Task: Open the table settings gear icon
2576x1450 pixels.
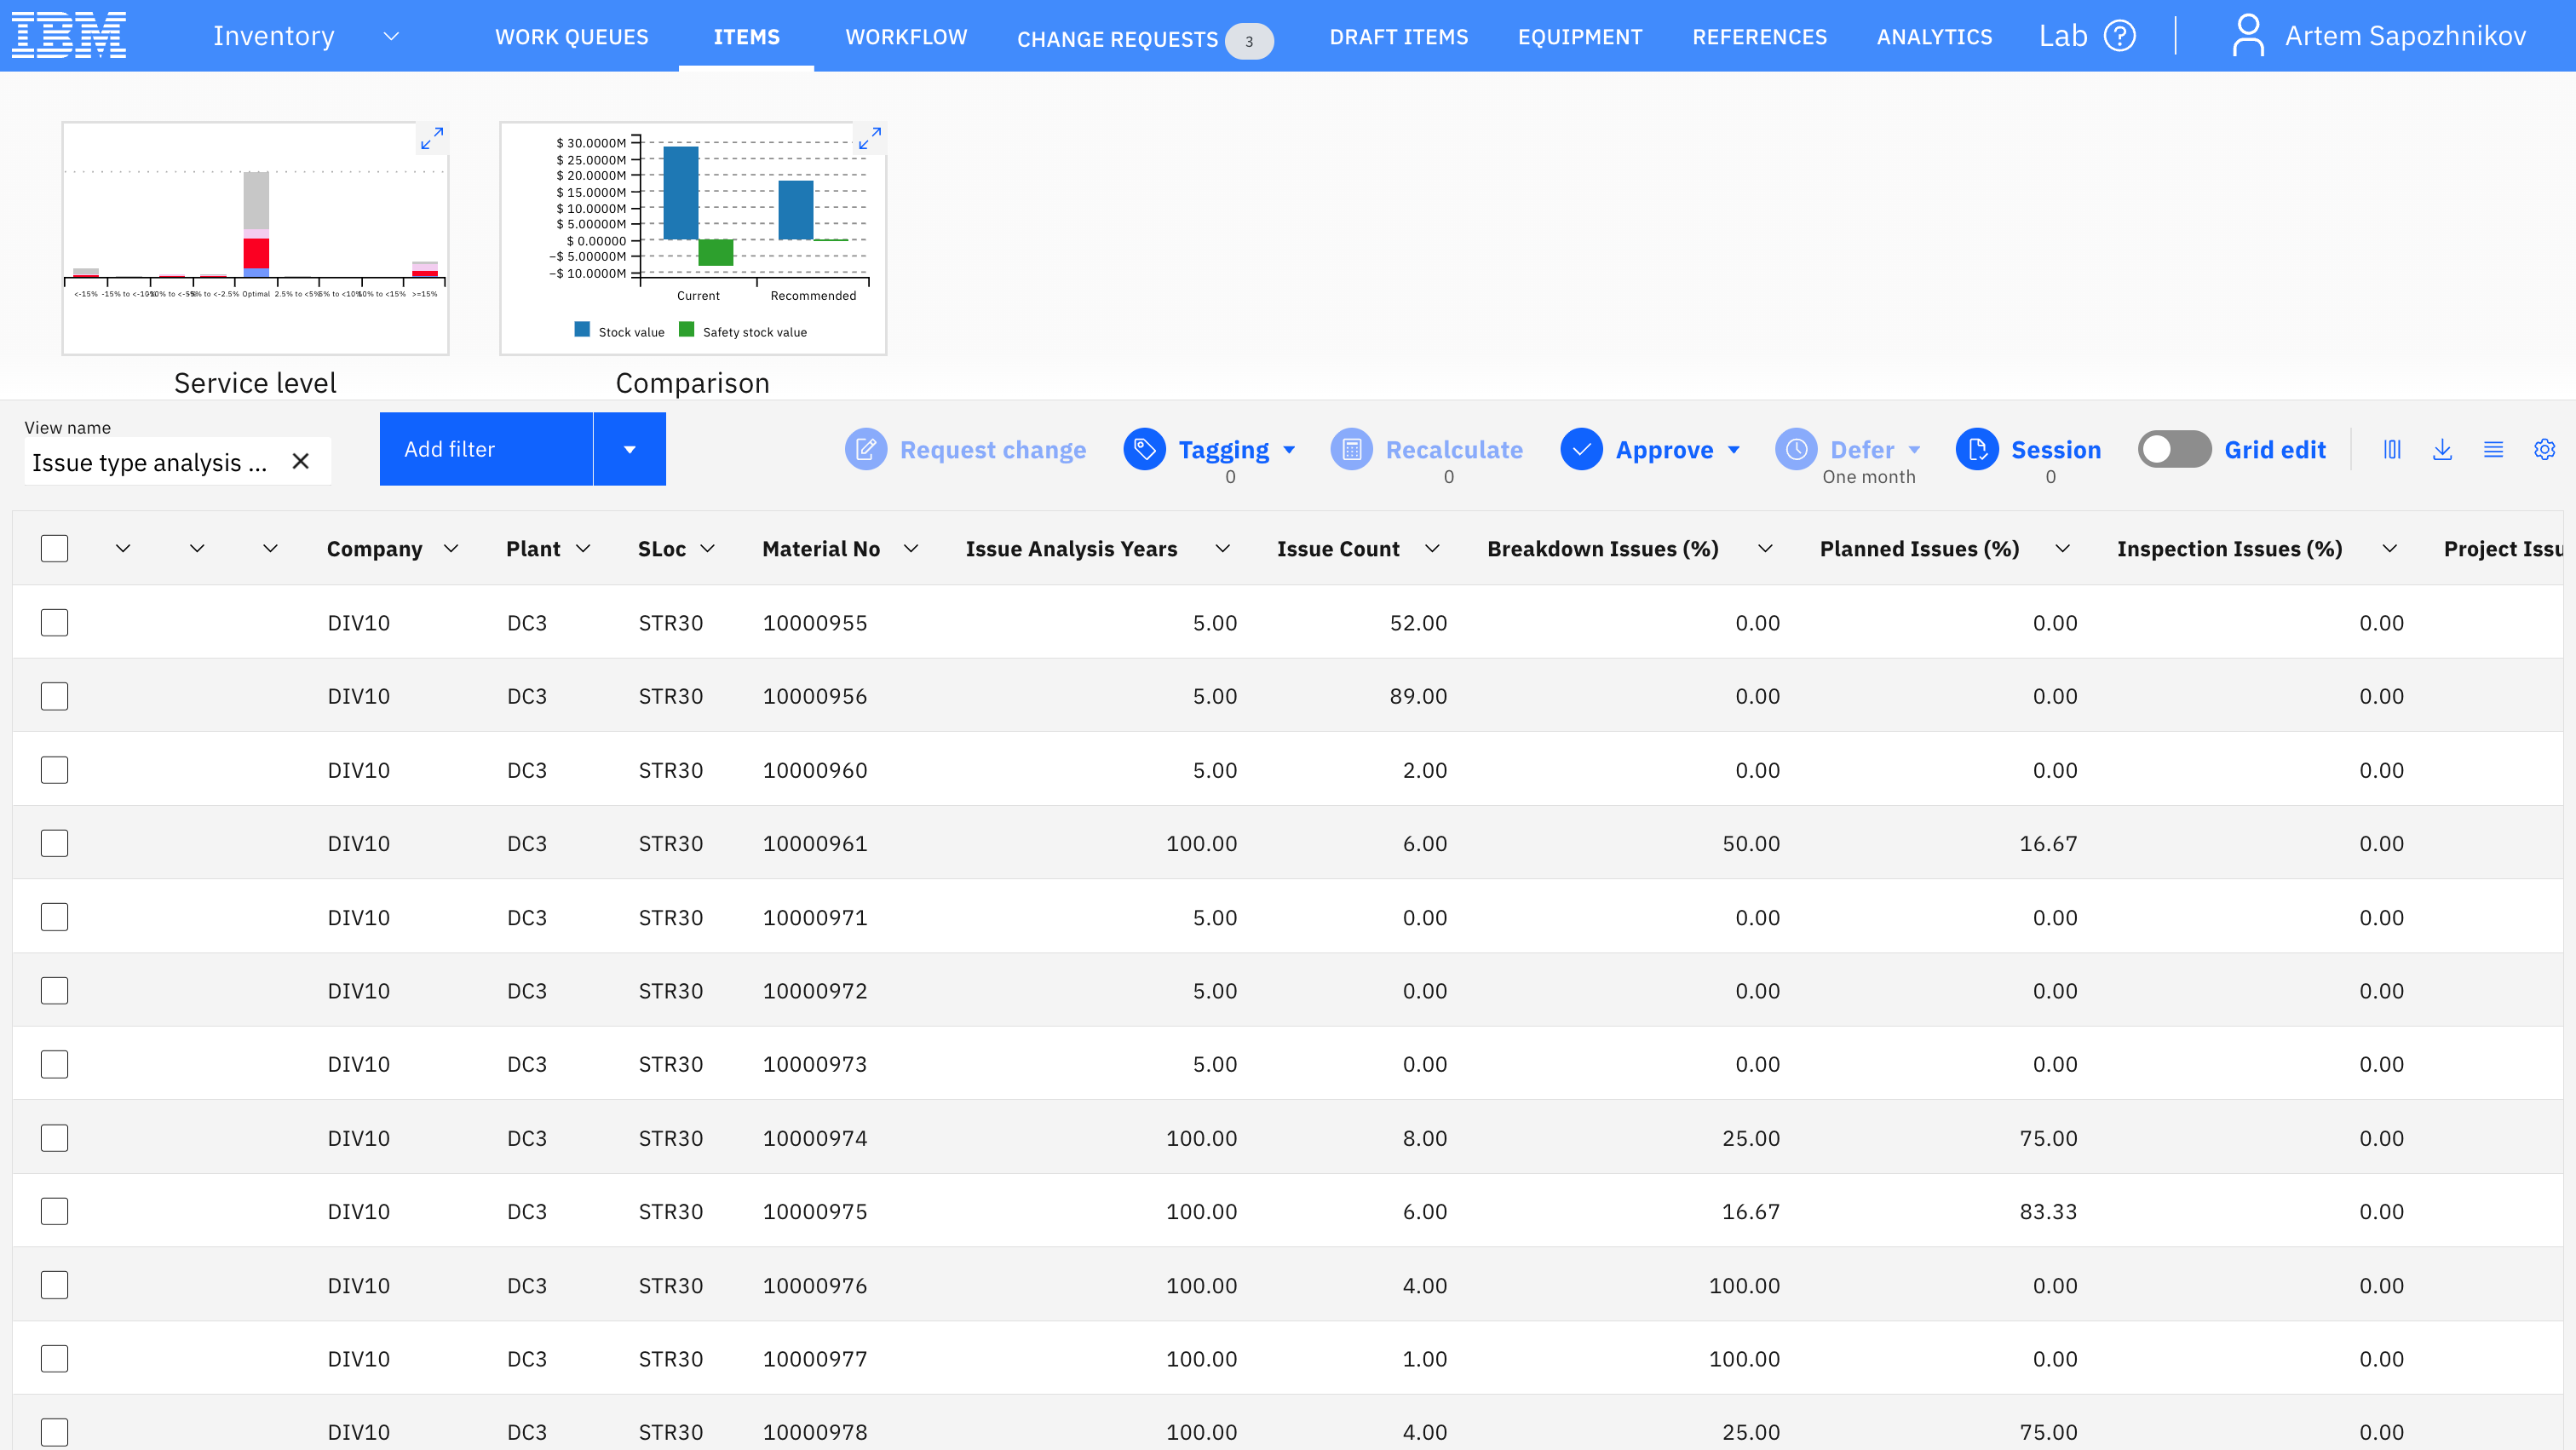Action: (x=2545, y=450)
